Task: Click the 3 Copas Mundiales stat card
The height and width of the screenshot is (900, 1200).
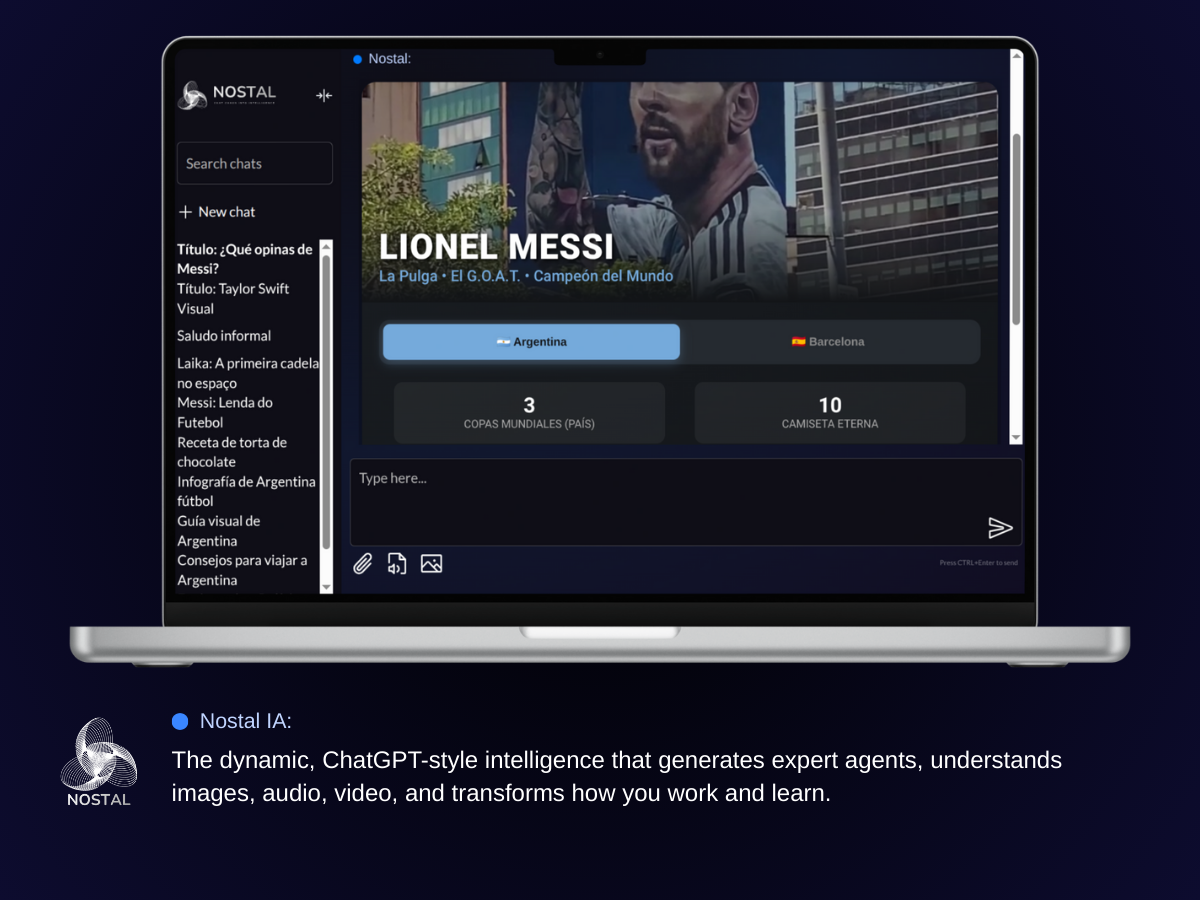Action: pyautogui.click(x=529, y=413)
